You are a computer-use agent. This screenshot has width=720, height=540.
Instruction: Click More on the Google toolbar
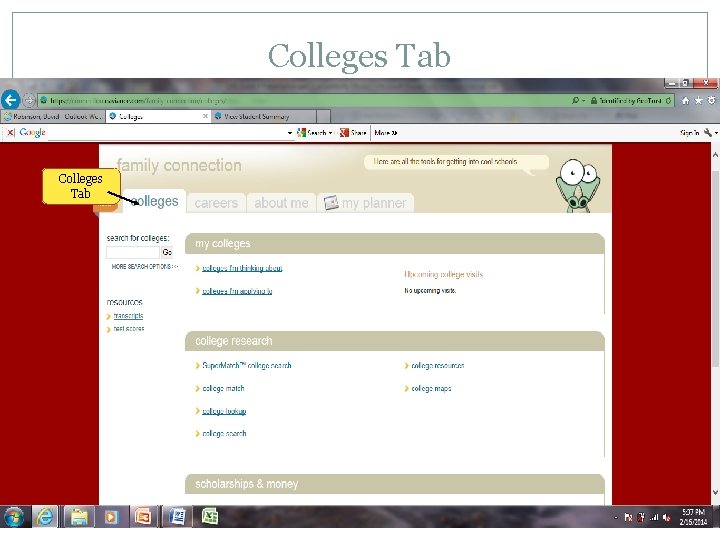click(x=385, y=133)
